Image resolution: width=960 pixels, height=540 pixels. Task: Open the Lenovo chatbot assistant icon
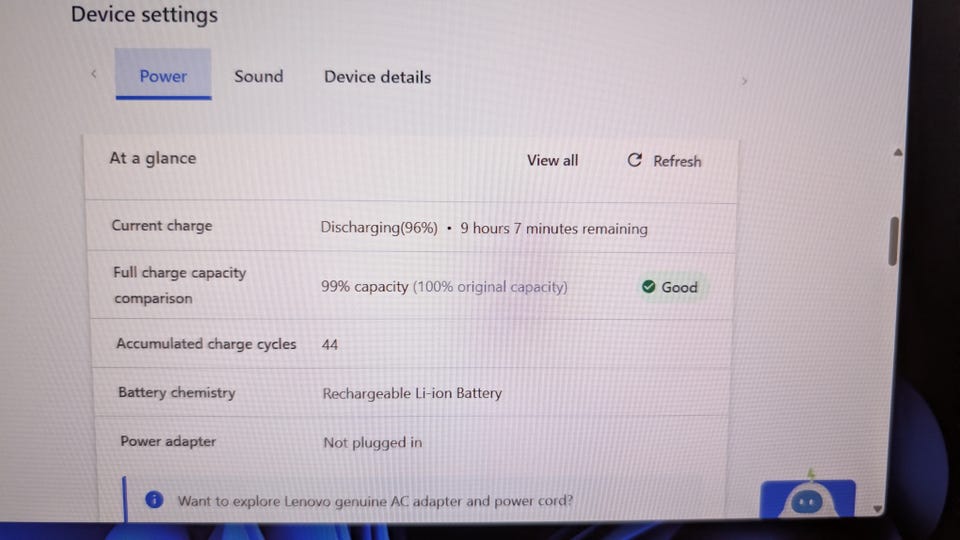807,499
